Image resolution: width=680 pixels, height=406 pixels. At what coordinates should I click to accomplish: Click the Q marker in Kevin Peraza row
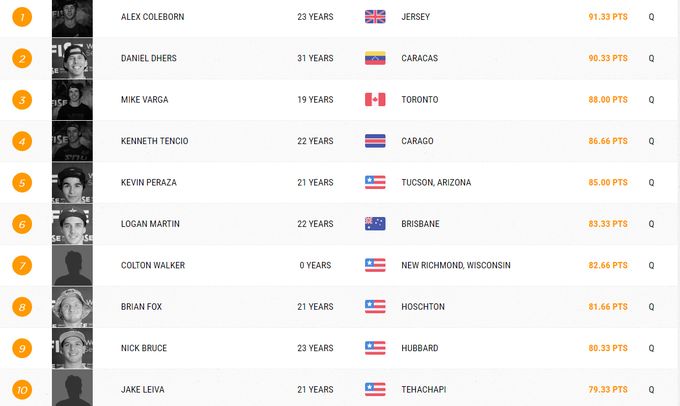[652, 183]
